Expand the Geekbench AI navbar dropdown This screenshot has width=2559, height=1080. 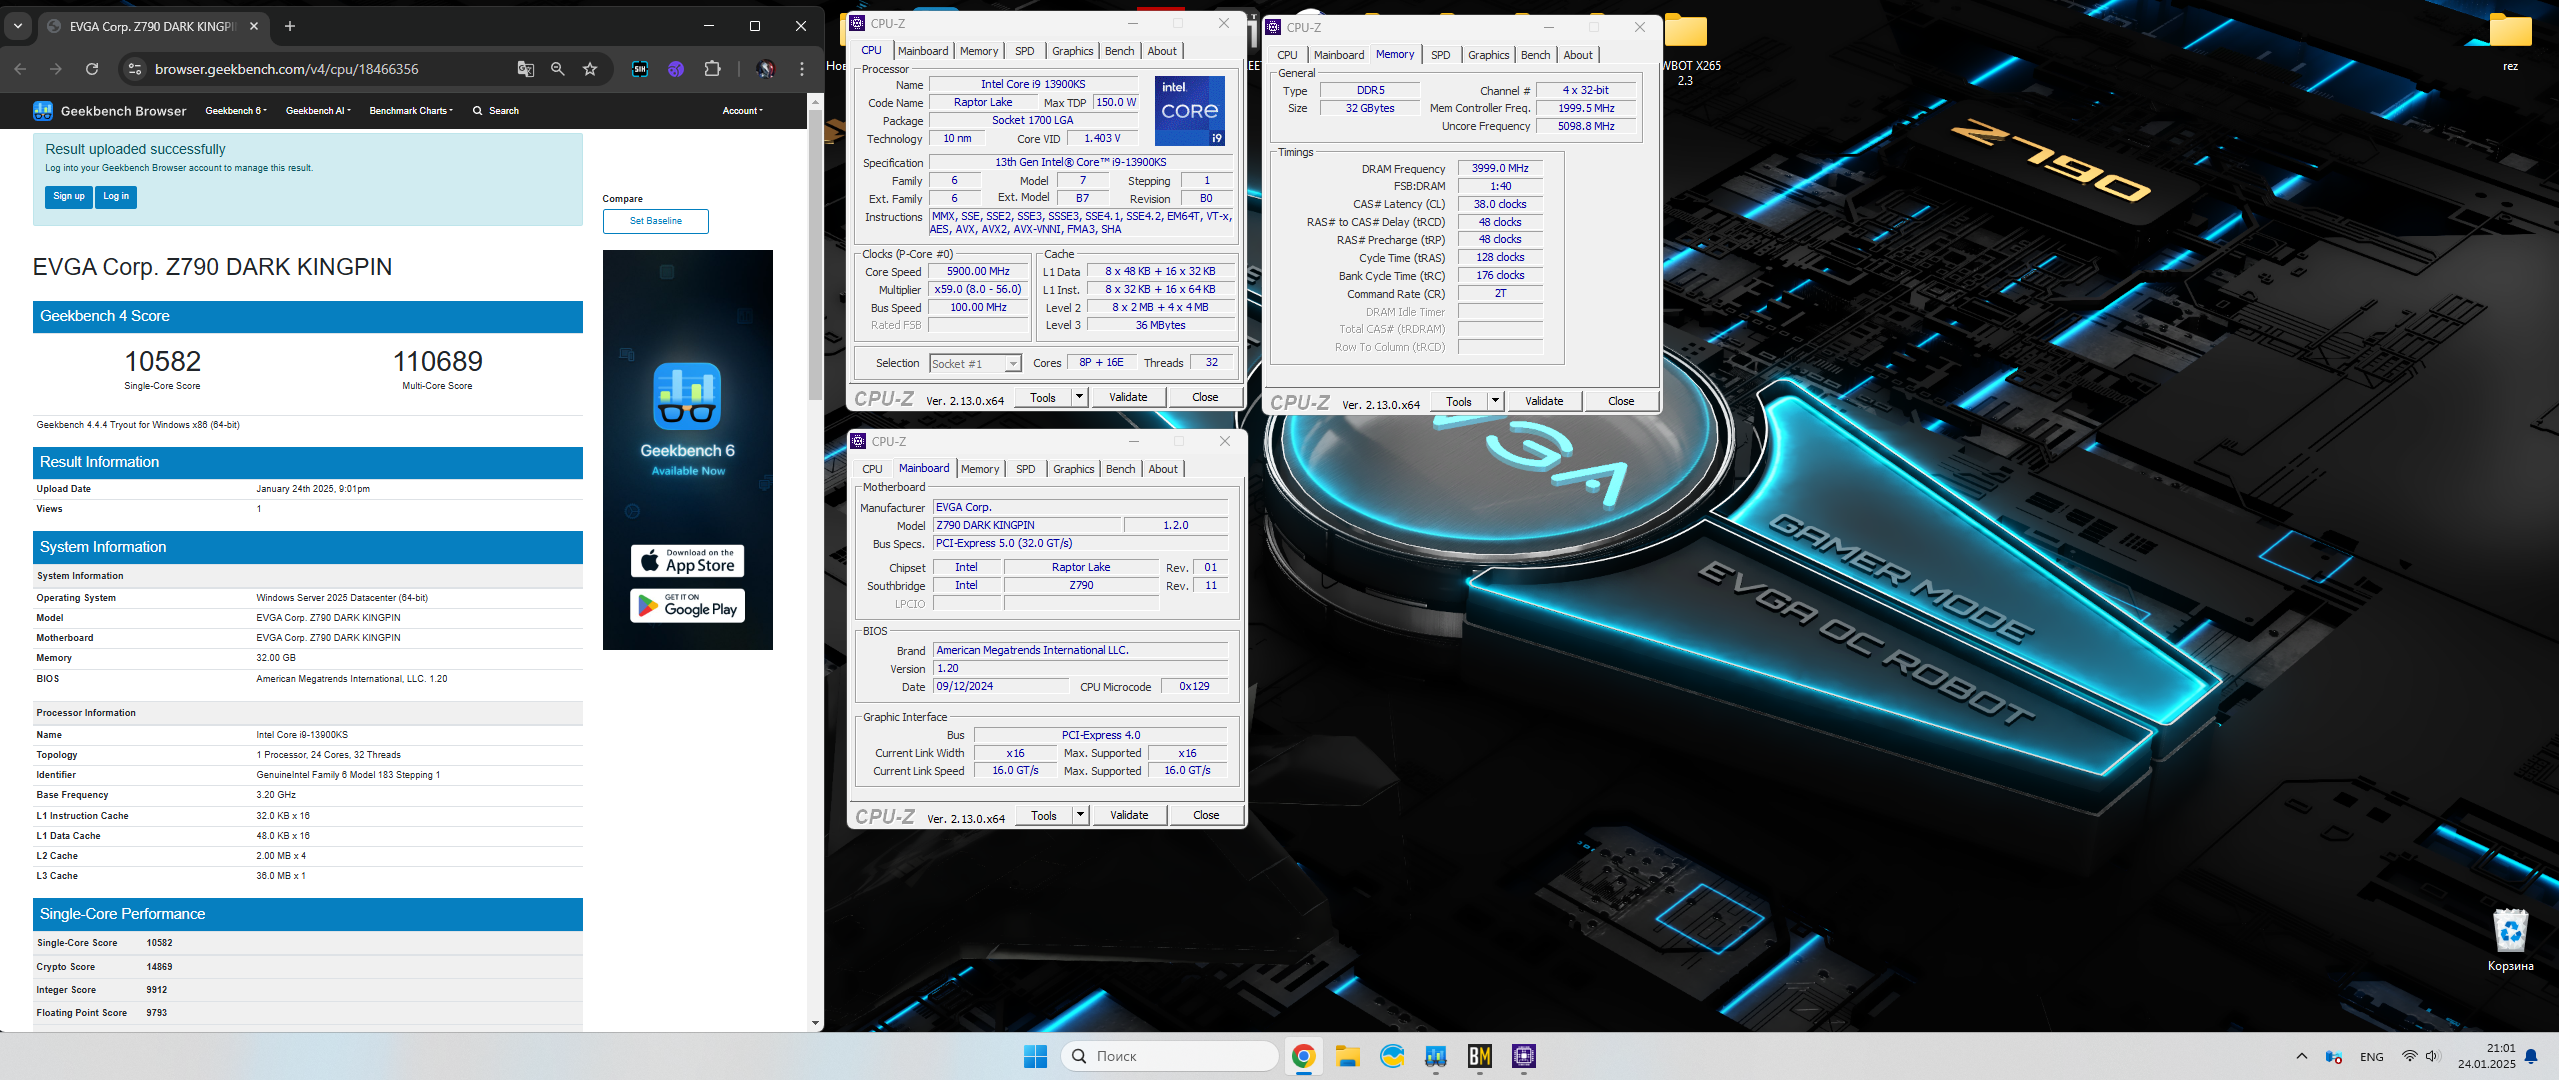(x=318, y=111)
